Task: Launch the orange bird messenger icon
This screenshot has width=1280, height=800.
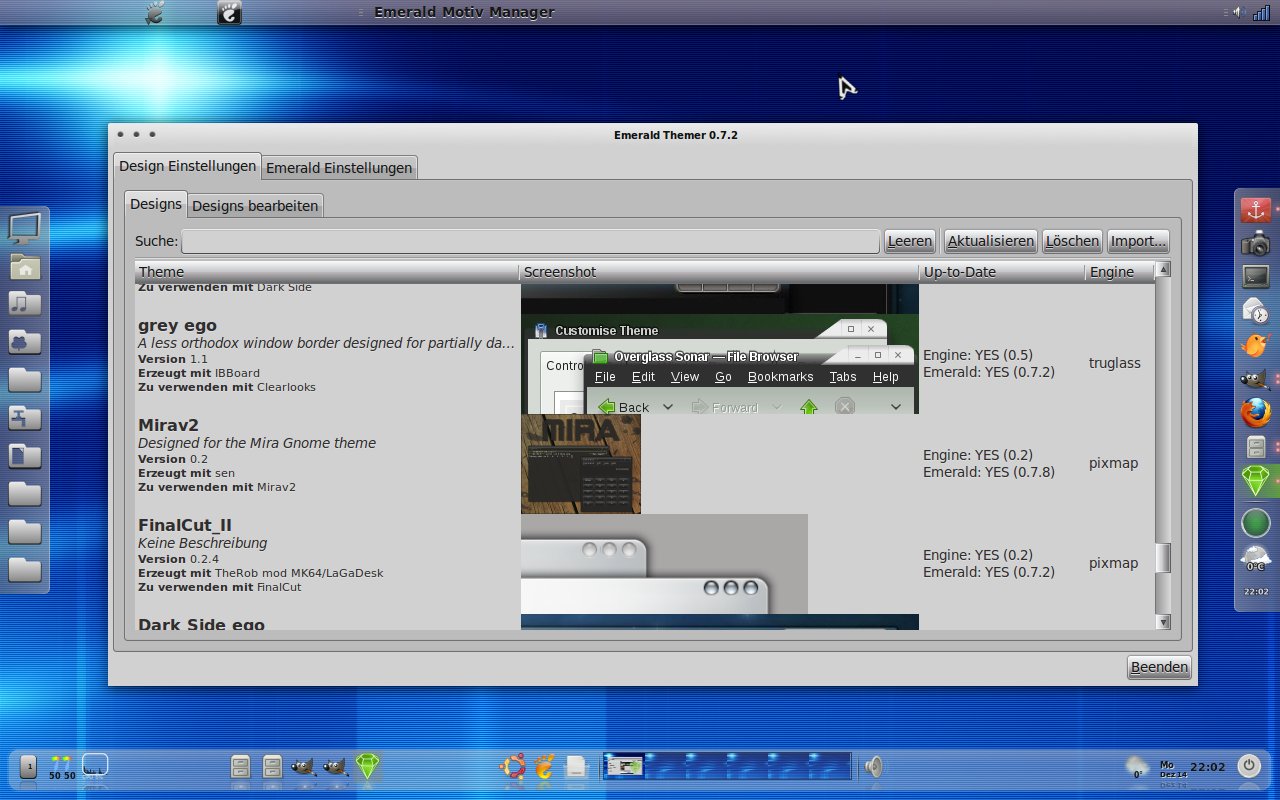Action: coord(1255,345)
